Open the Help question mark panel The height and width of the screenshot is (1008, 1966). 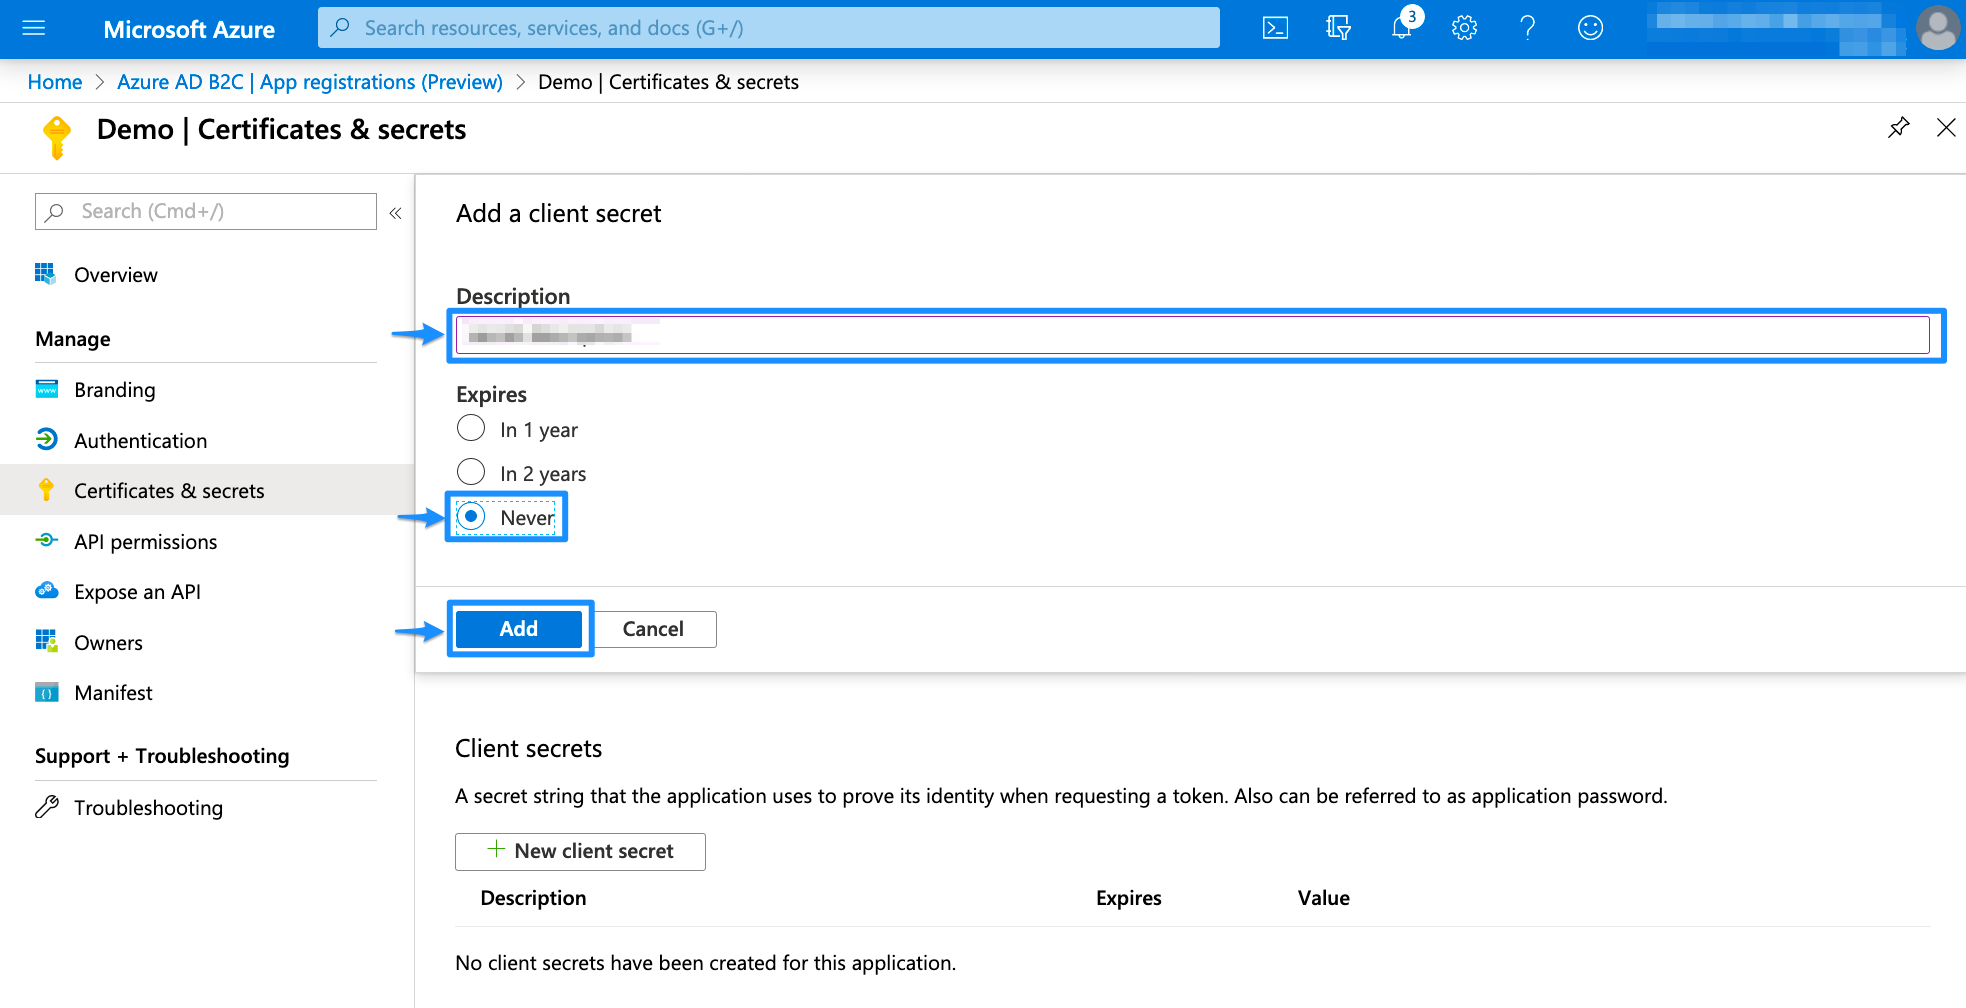pos(1527,27)
